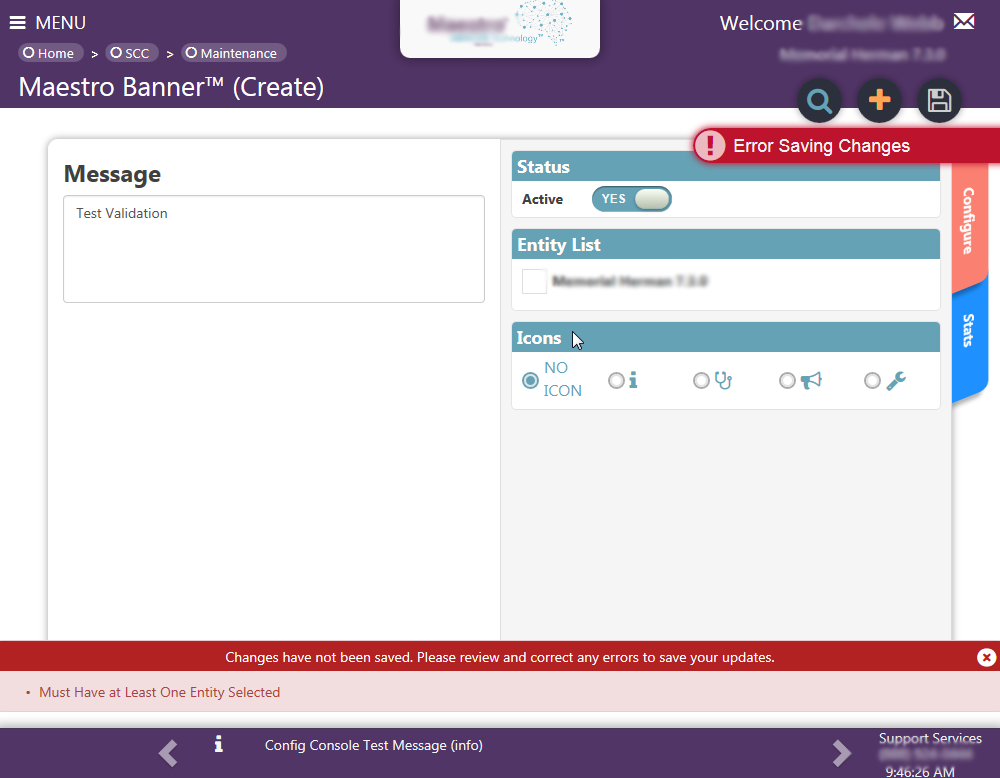
Task: Click the info icon in footer banner
Action: pos(218,744)
